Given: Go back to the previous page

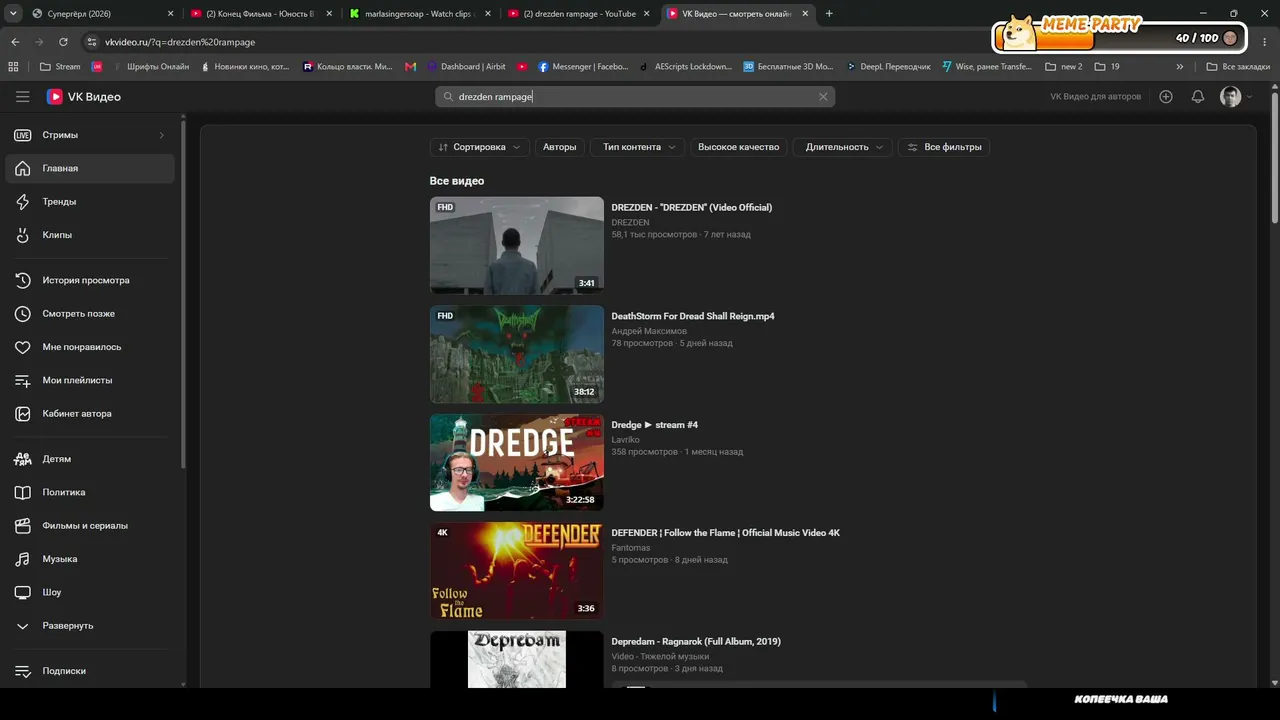Looking at the screenshot, I should click(15, 42).
